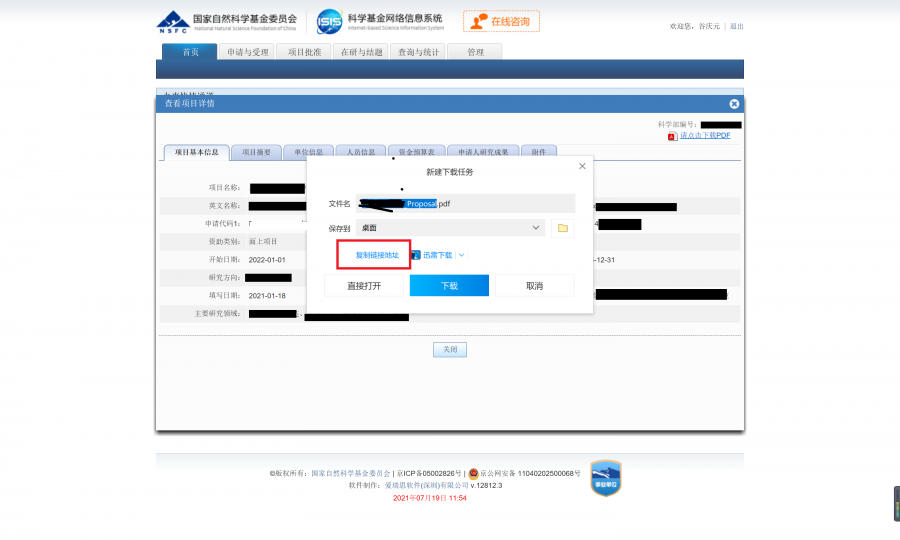Click the blue 下载 button
The width and height of the screenshot is (900, 540).
point(449,286)
